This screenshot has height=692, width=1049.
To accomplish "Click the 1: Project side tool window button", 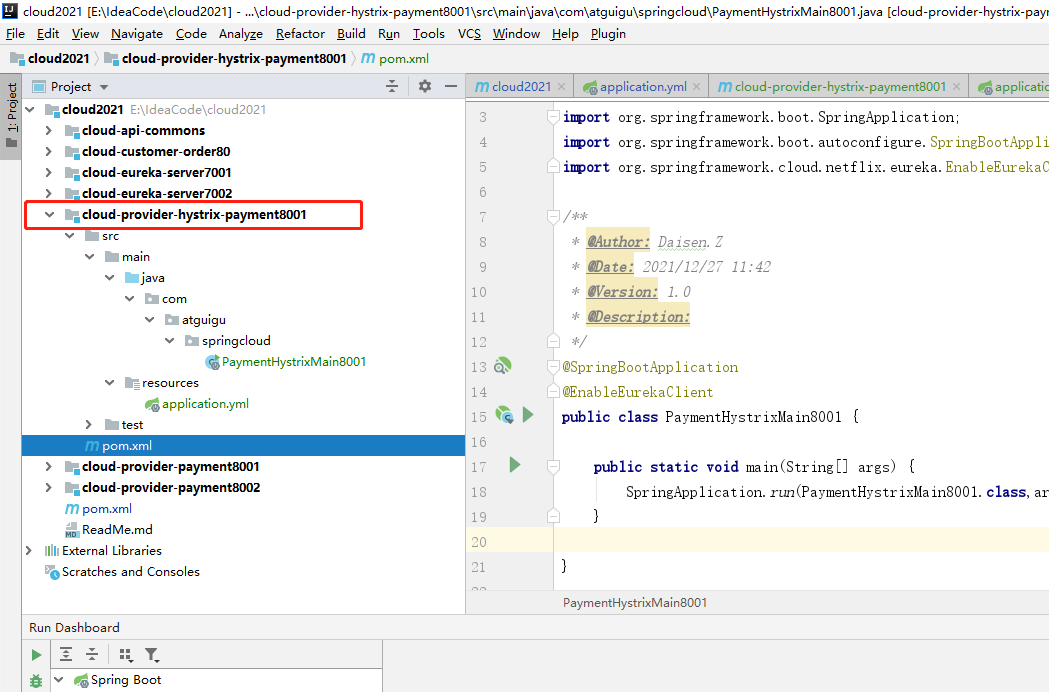I will point(11,114).
